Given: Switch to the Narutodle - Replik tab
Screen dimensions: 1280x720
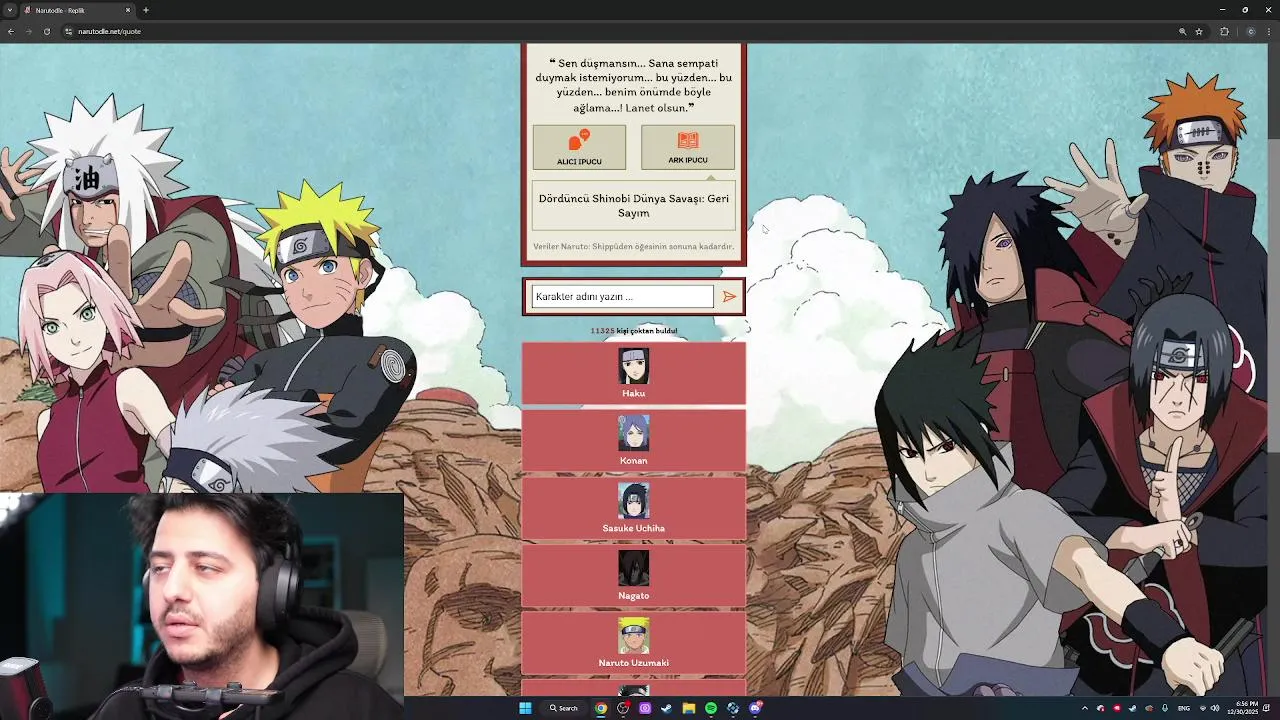Looking at the screenshot, I should pyautogui.click(x=78, y=10).
